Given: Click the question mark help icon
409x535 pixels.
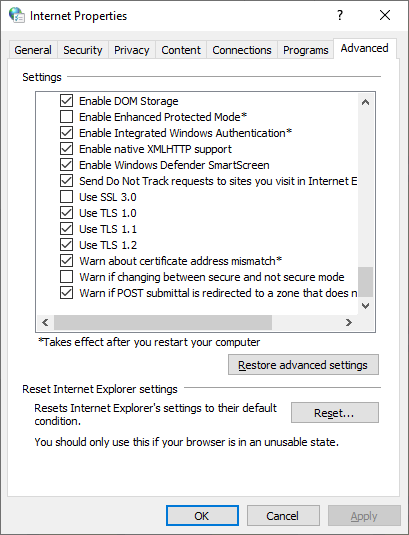Looking at the screenshot, I should pos(339,15).
